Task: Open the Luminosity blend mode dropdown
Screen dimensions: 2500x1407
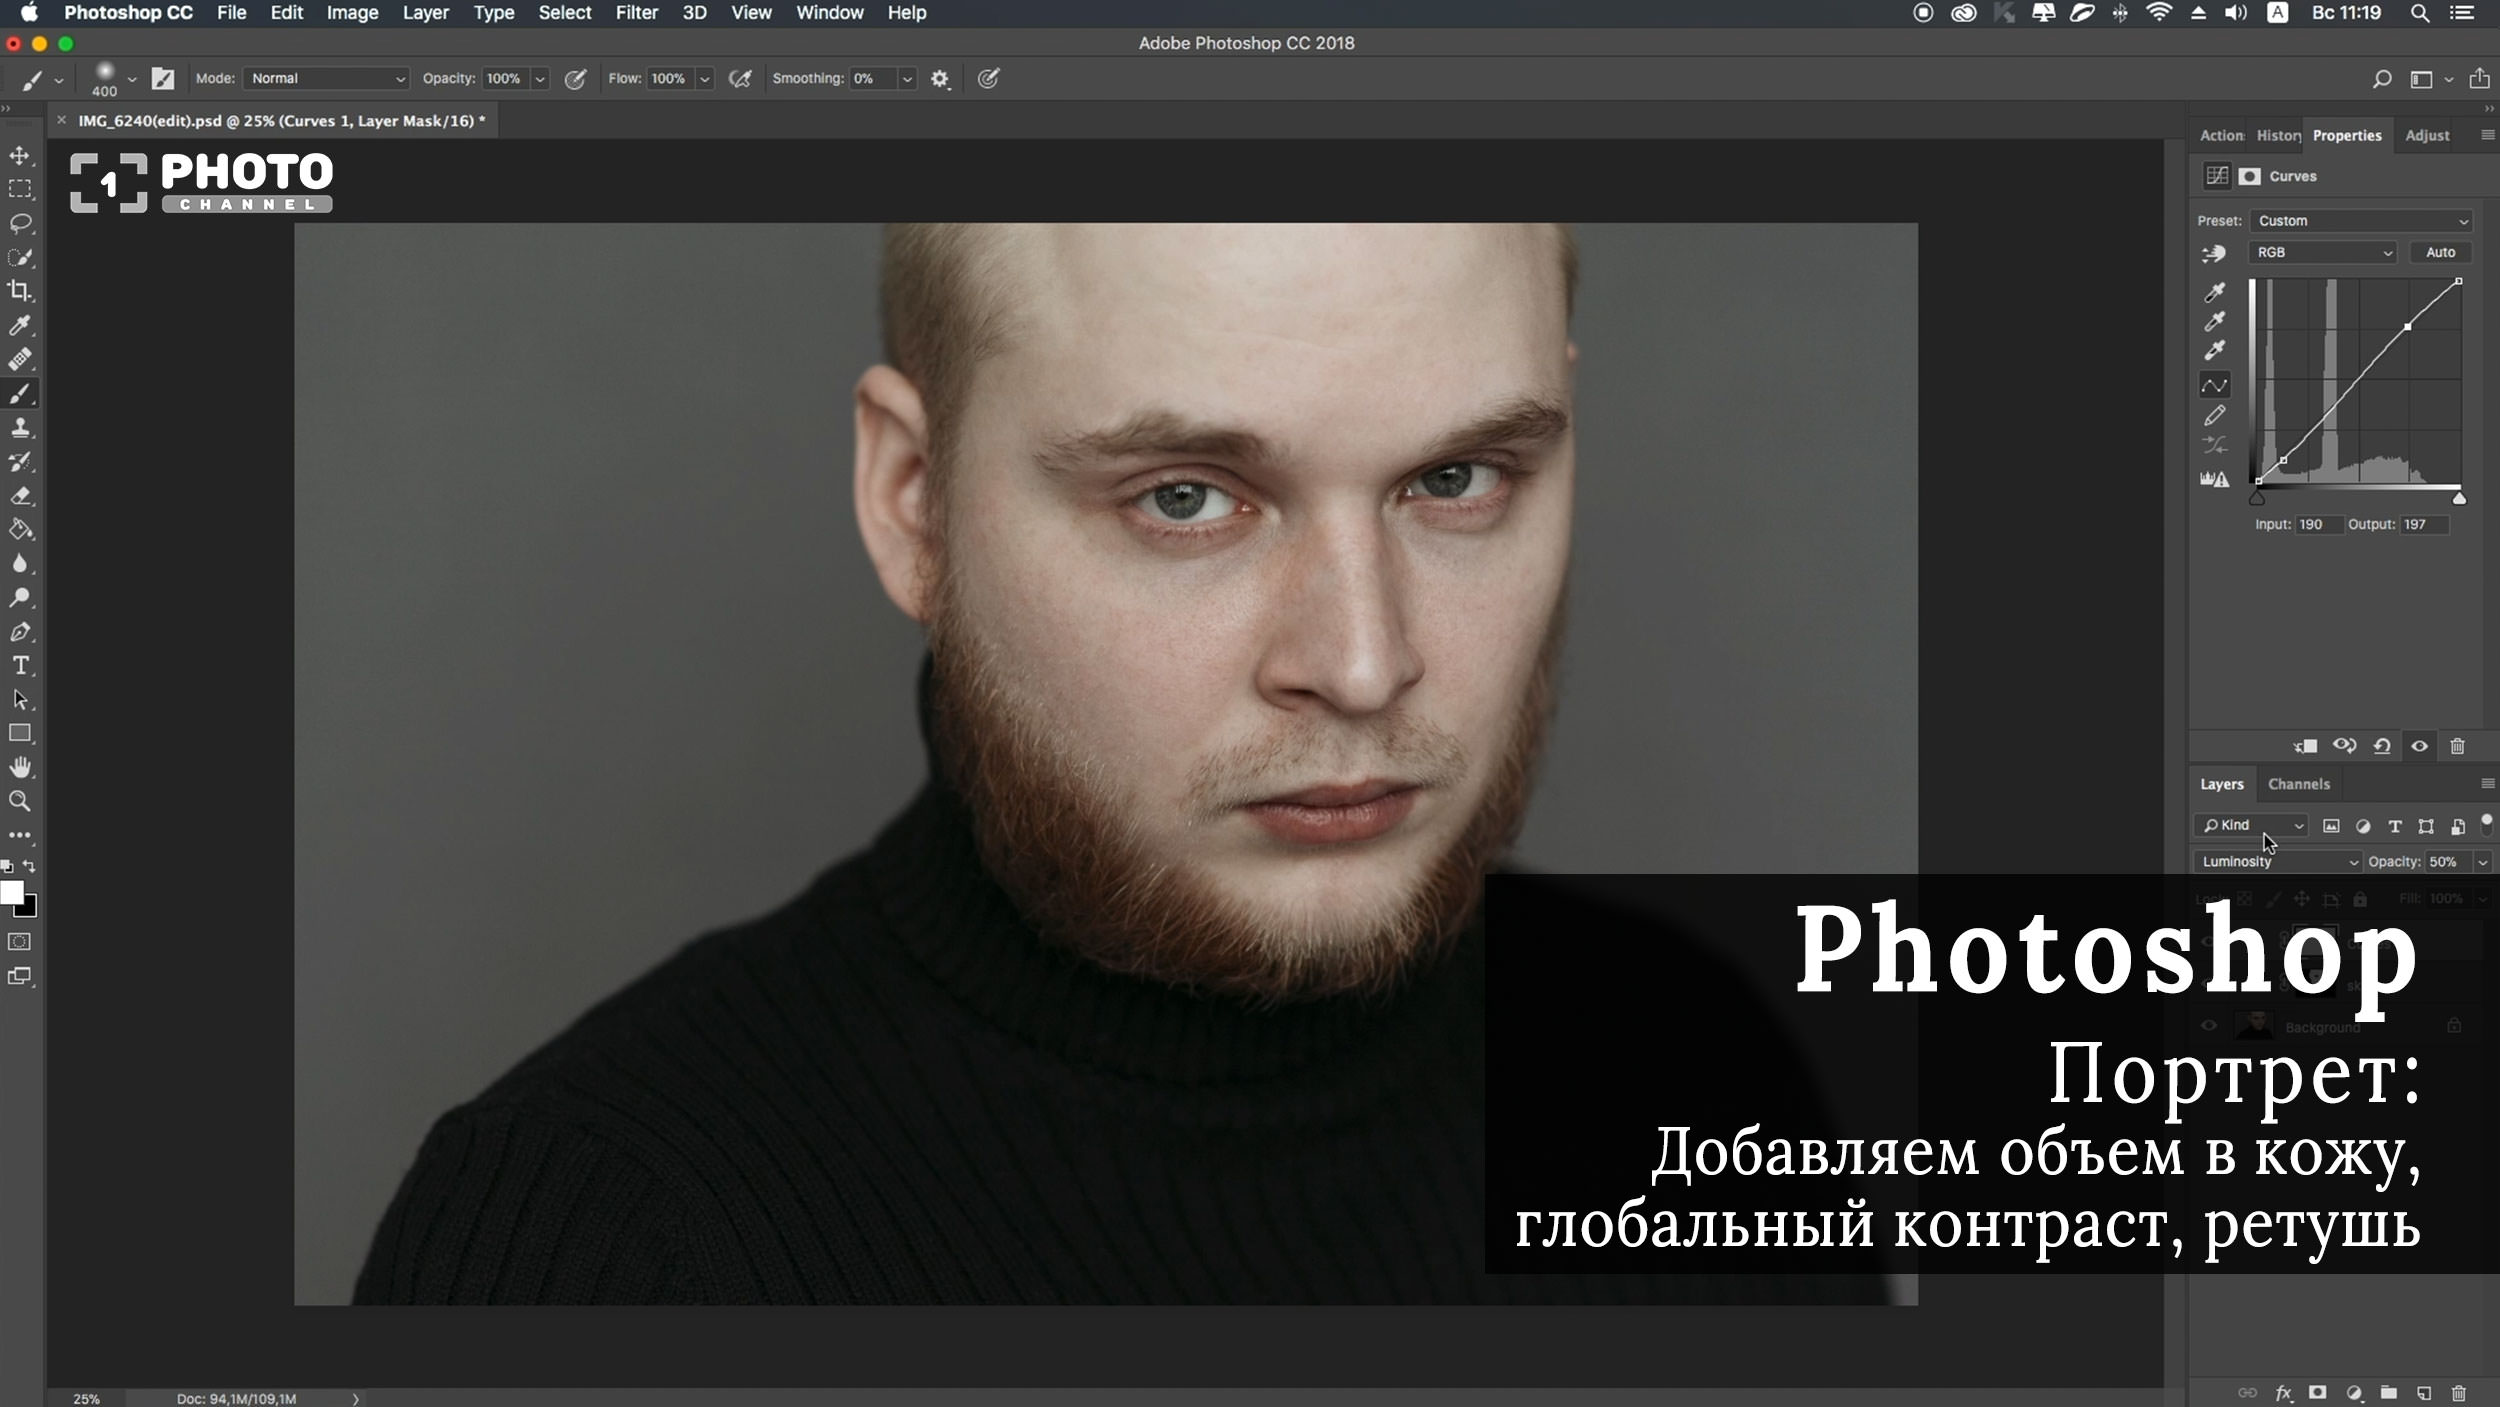Action: (x=2278, y=862)
